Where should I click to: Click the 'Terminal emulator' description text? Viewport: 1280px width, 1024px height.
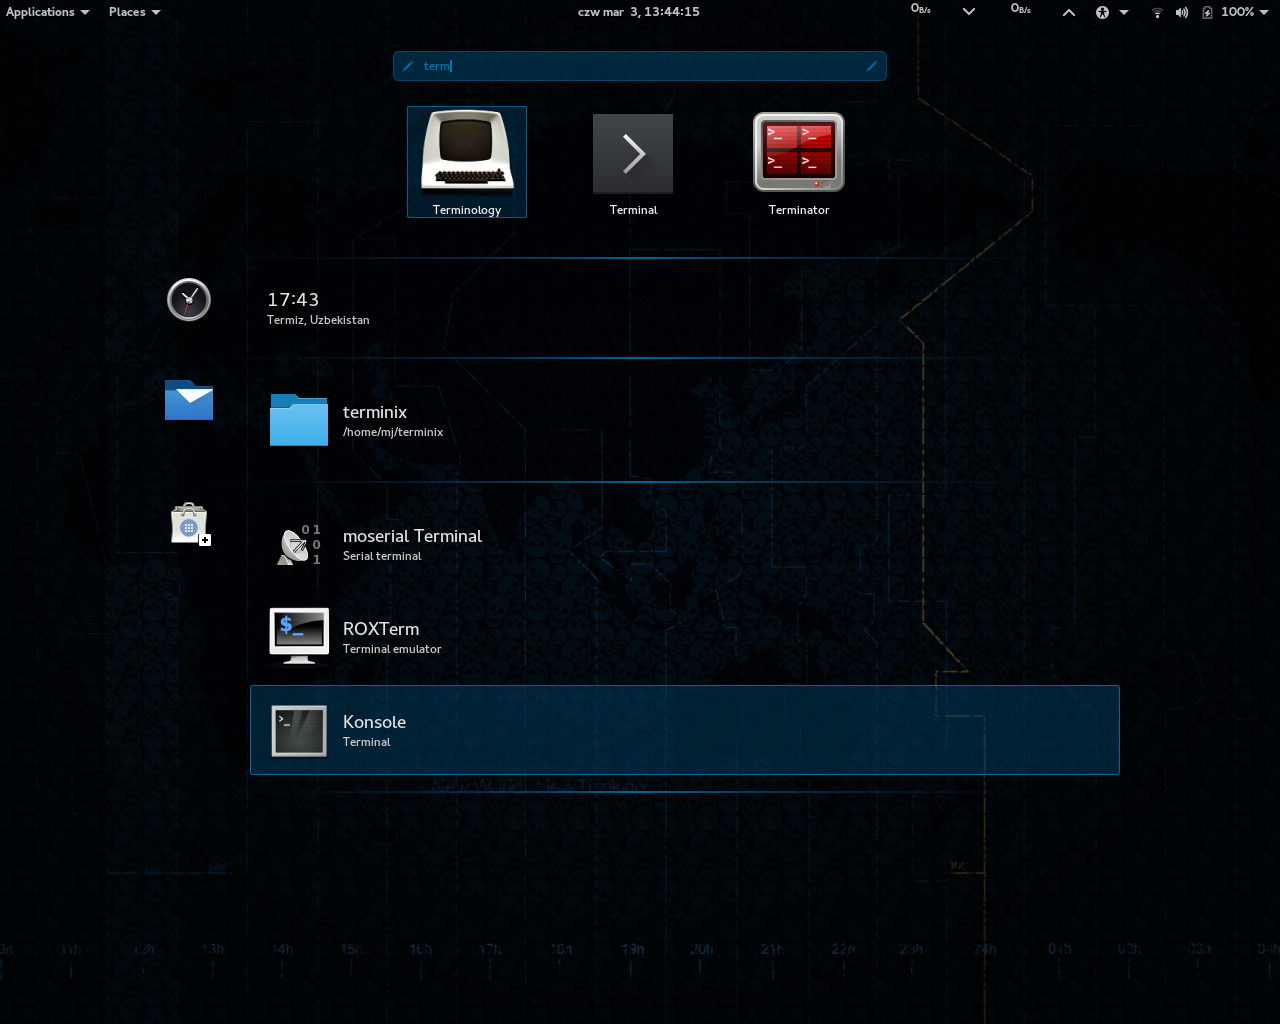392,649
